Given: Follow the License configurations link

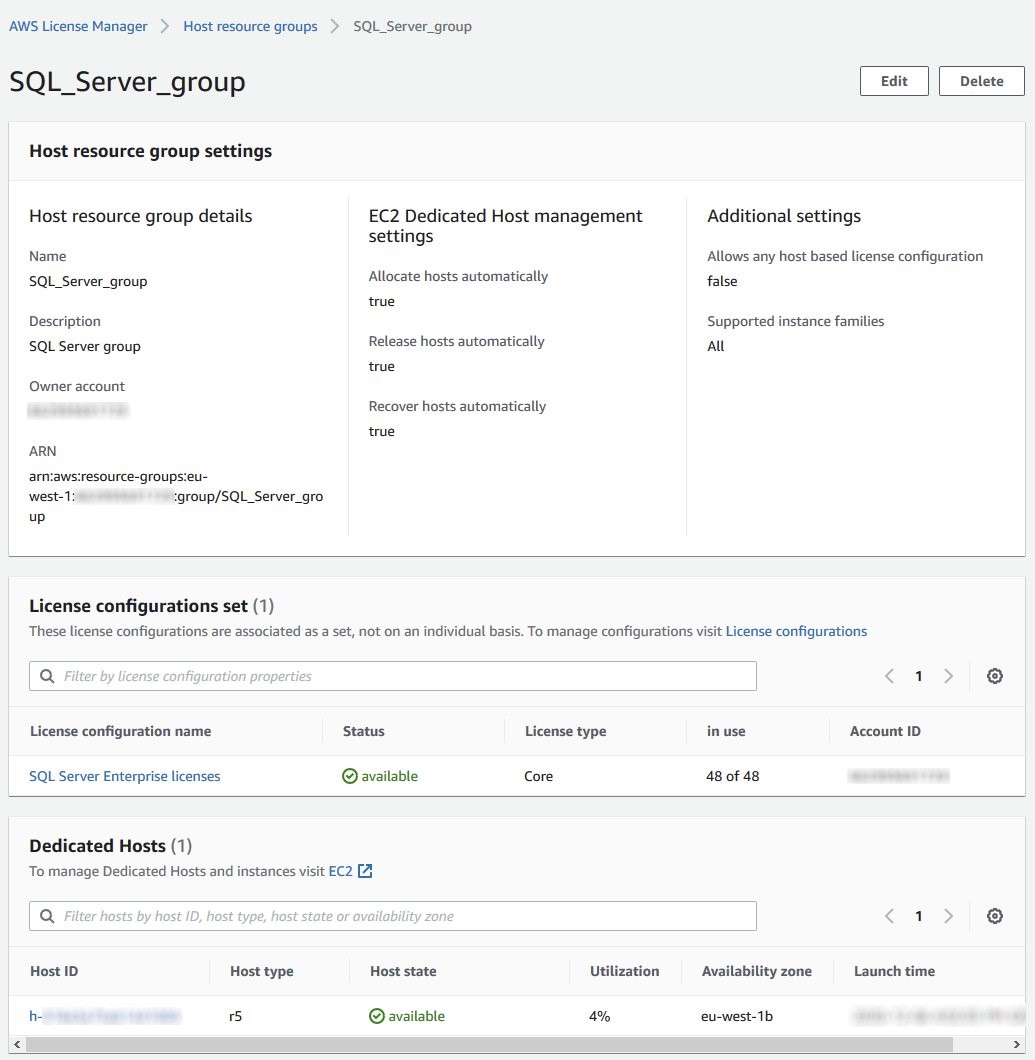Looking at the screenshot, I should pos(796,631).
